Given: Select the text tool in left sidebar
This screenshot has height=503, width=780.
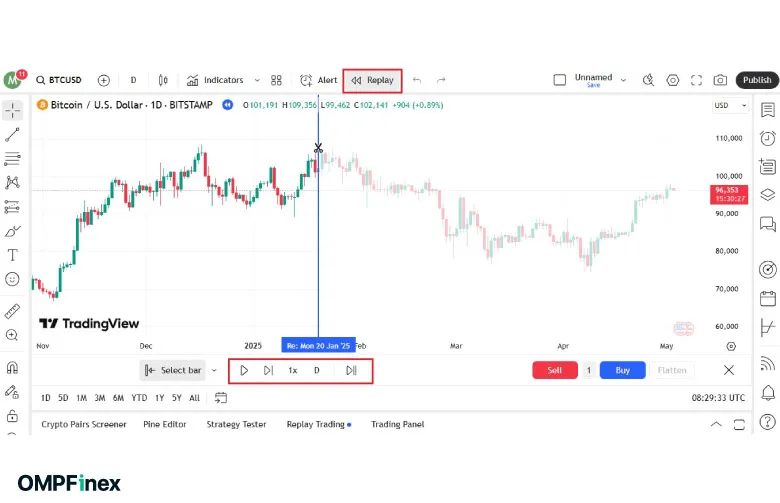Looking at the screenshot, I should point(12,255).
